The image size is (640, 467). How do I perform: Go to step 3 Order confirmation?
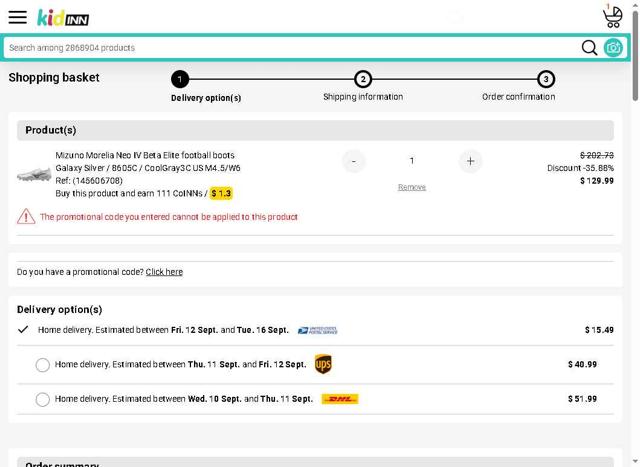(546, 79)
